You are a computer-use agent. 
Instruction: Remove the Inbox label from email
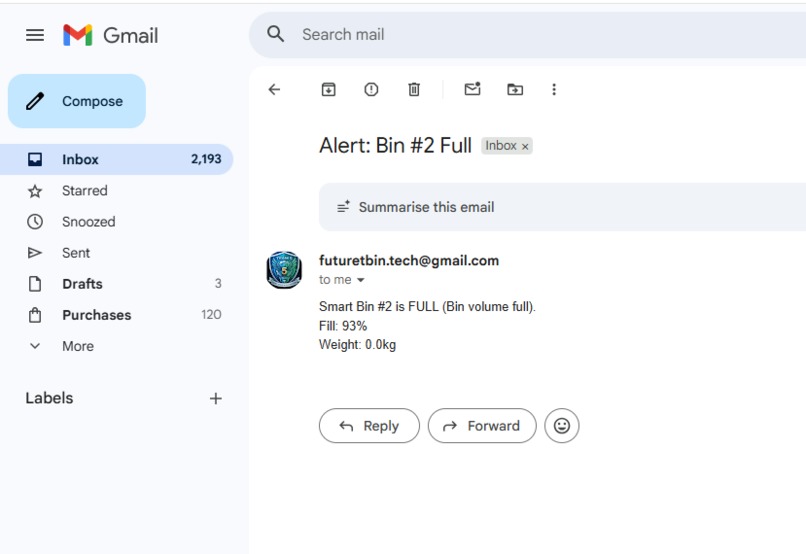pos(525,146)
